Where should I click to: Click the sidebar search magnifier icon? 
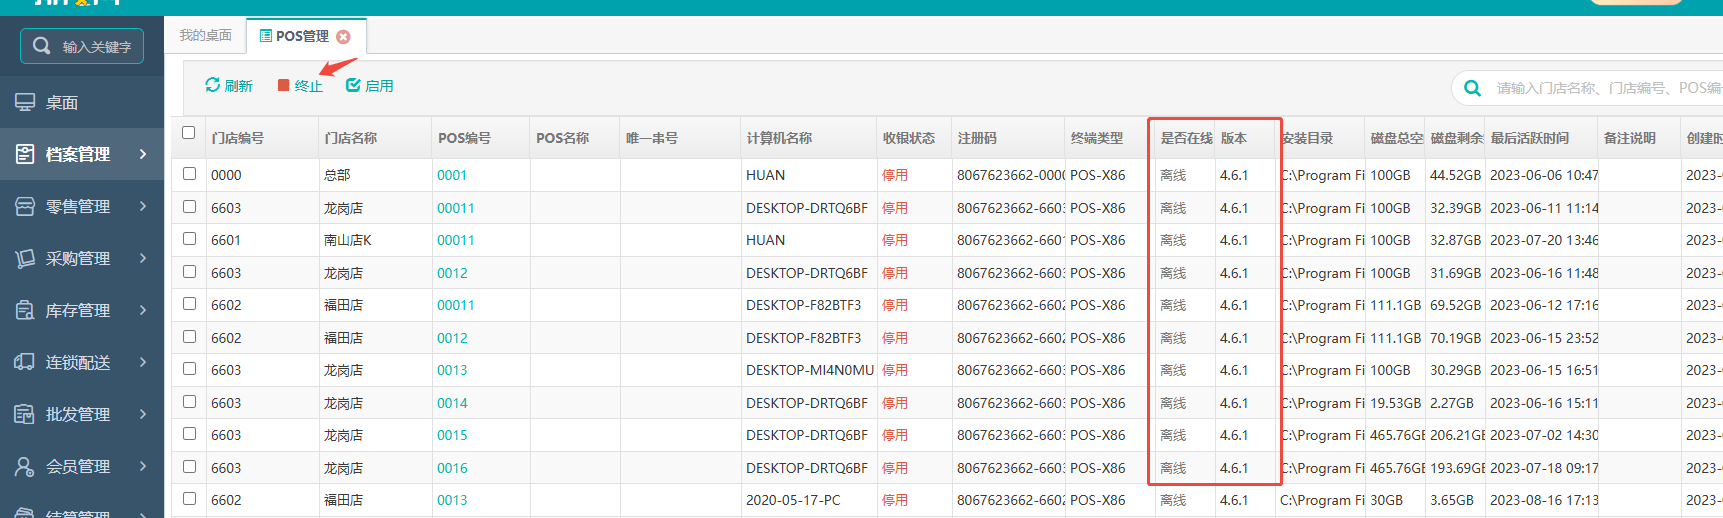click(41, 46)
